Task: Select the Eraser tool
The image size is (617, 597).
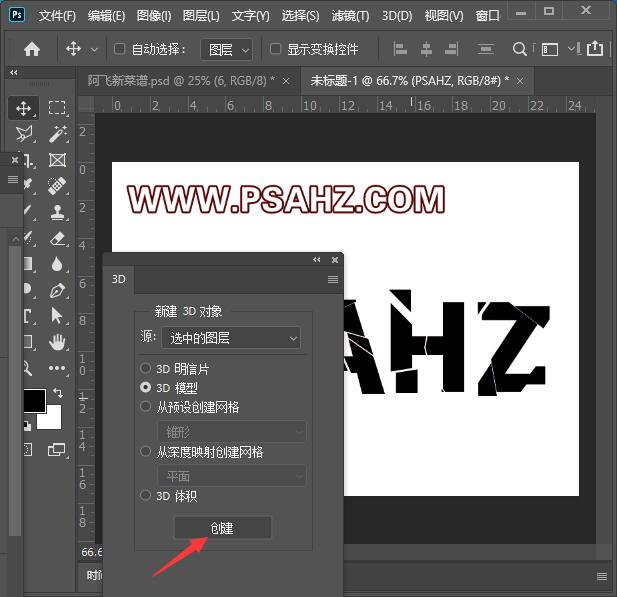Action: coord(58,238)
